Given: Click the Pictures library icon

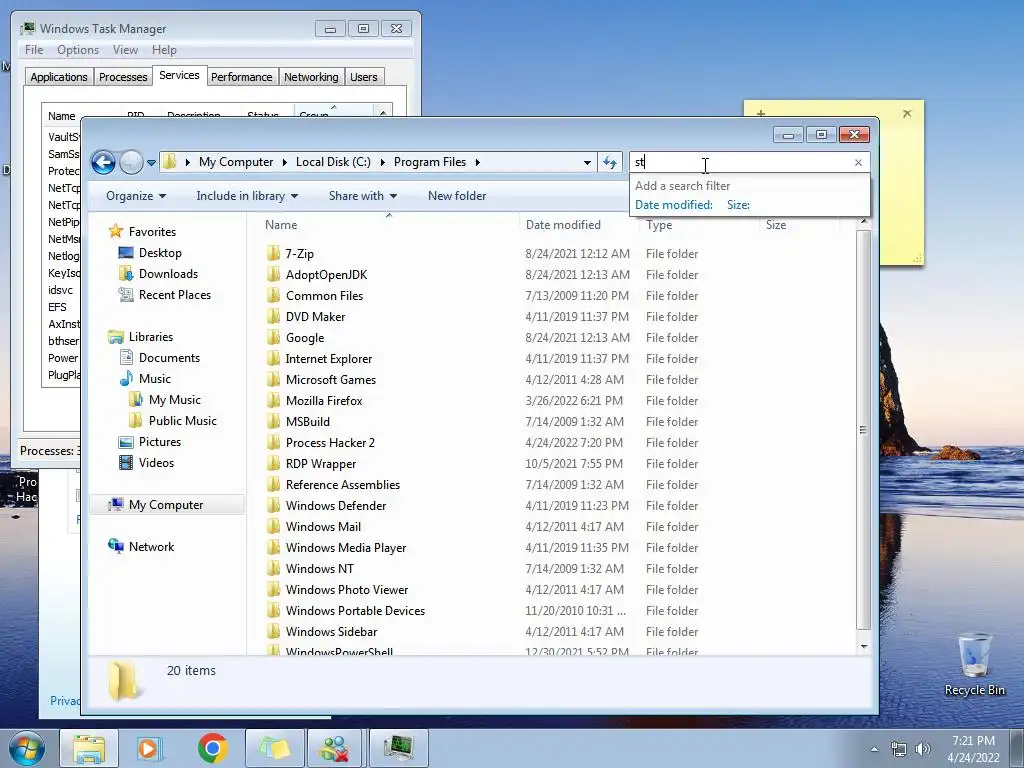Looking at the screenshot, I should (x=126, y=442).
